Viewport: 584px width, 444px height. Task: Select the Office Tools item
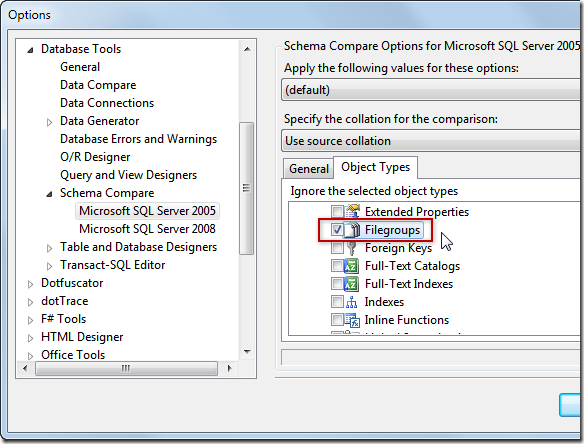point(73,355)
